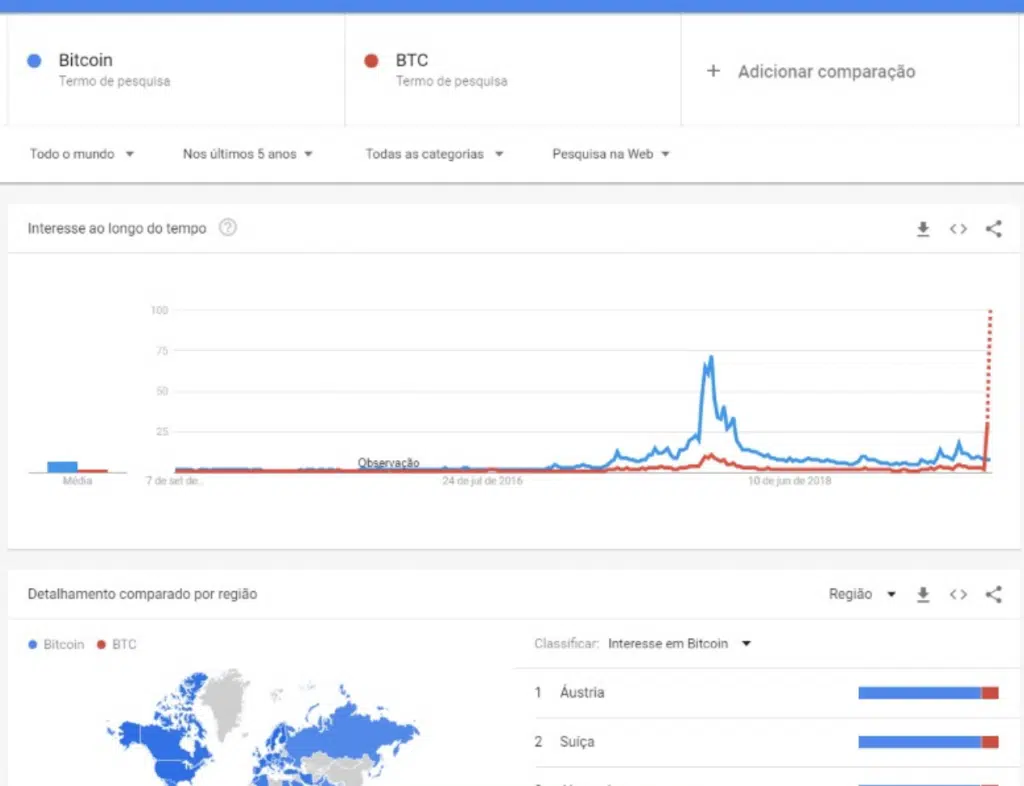Click help icon beside Interesse ao longo do tempo
The image size is (1024, 786).
click(x=228, y=228)
